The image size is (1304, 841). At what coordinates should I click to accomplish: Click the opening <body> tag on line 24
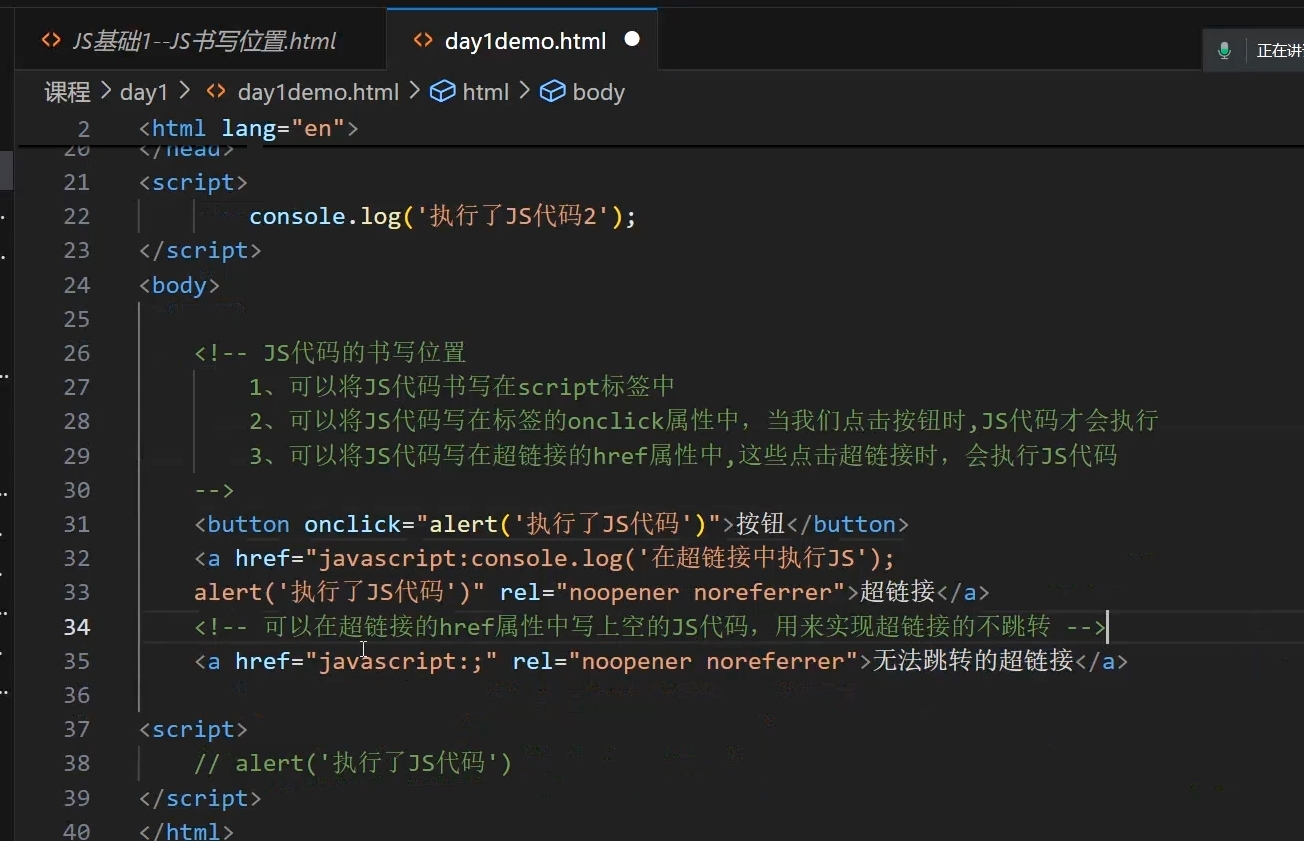tap(179, 285)
